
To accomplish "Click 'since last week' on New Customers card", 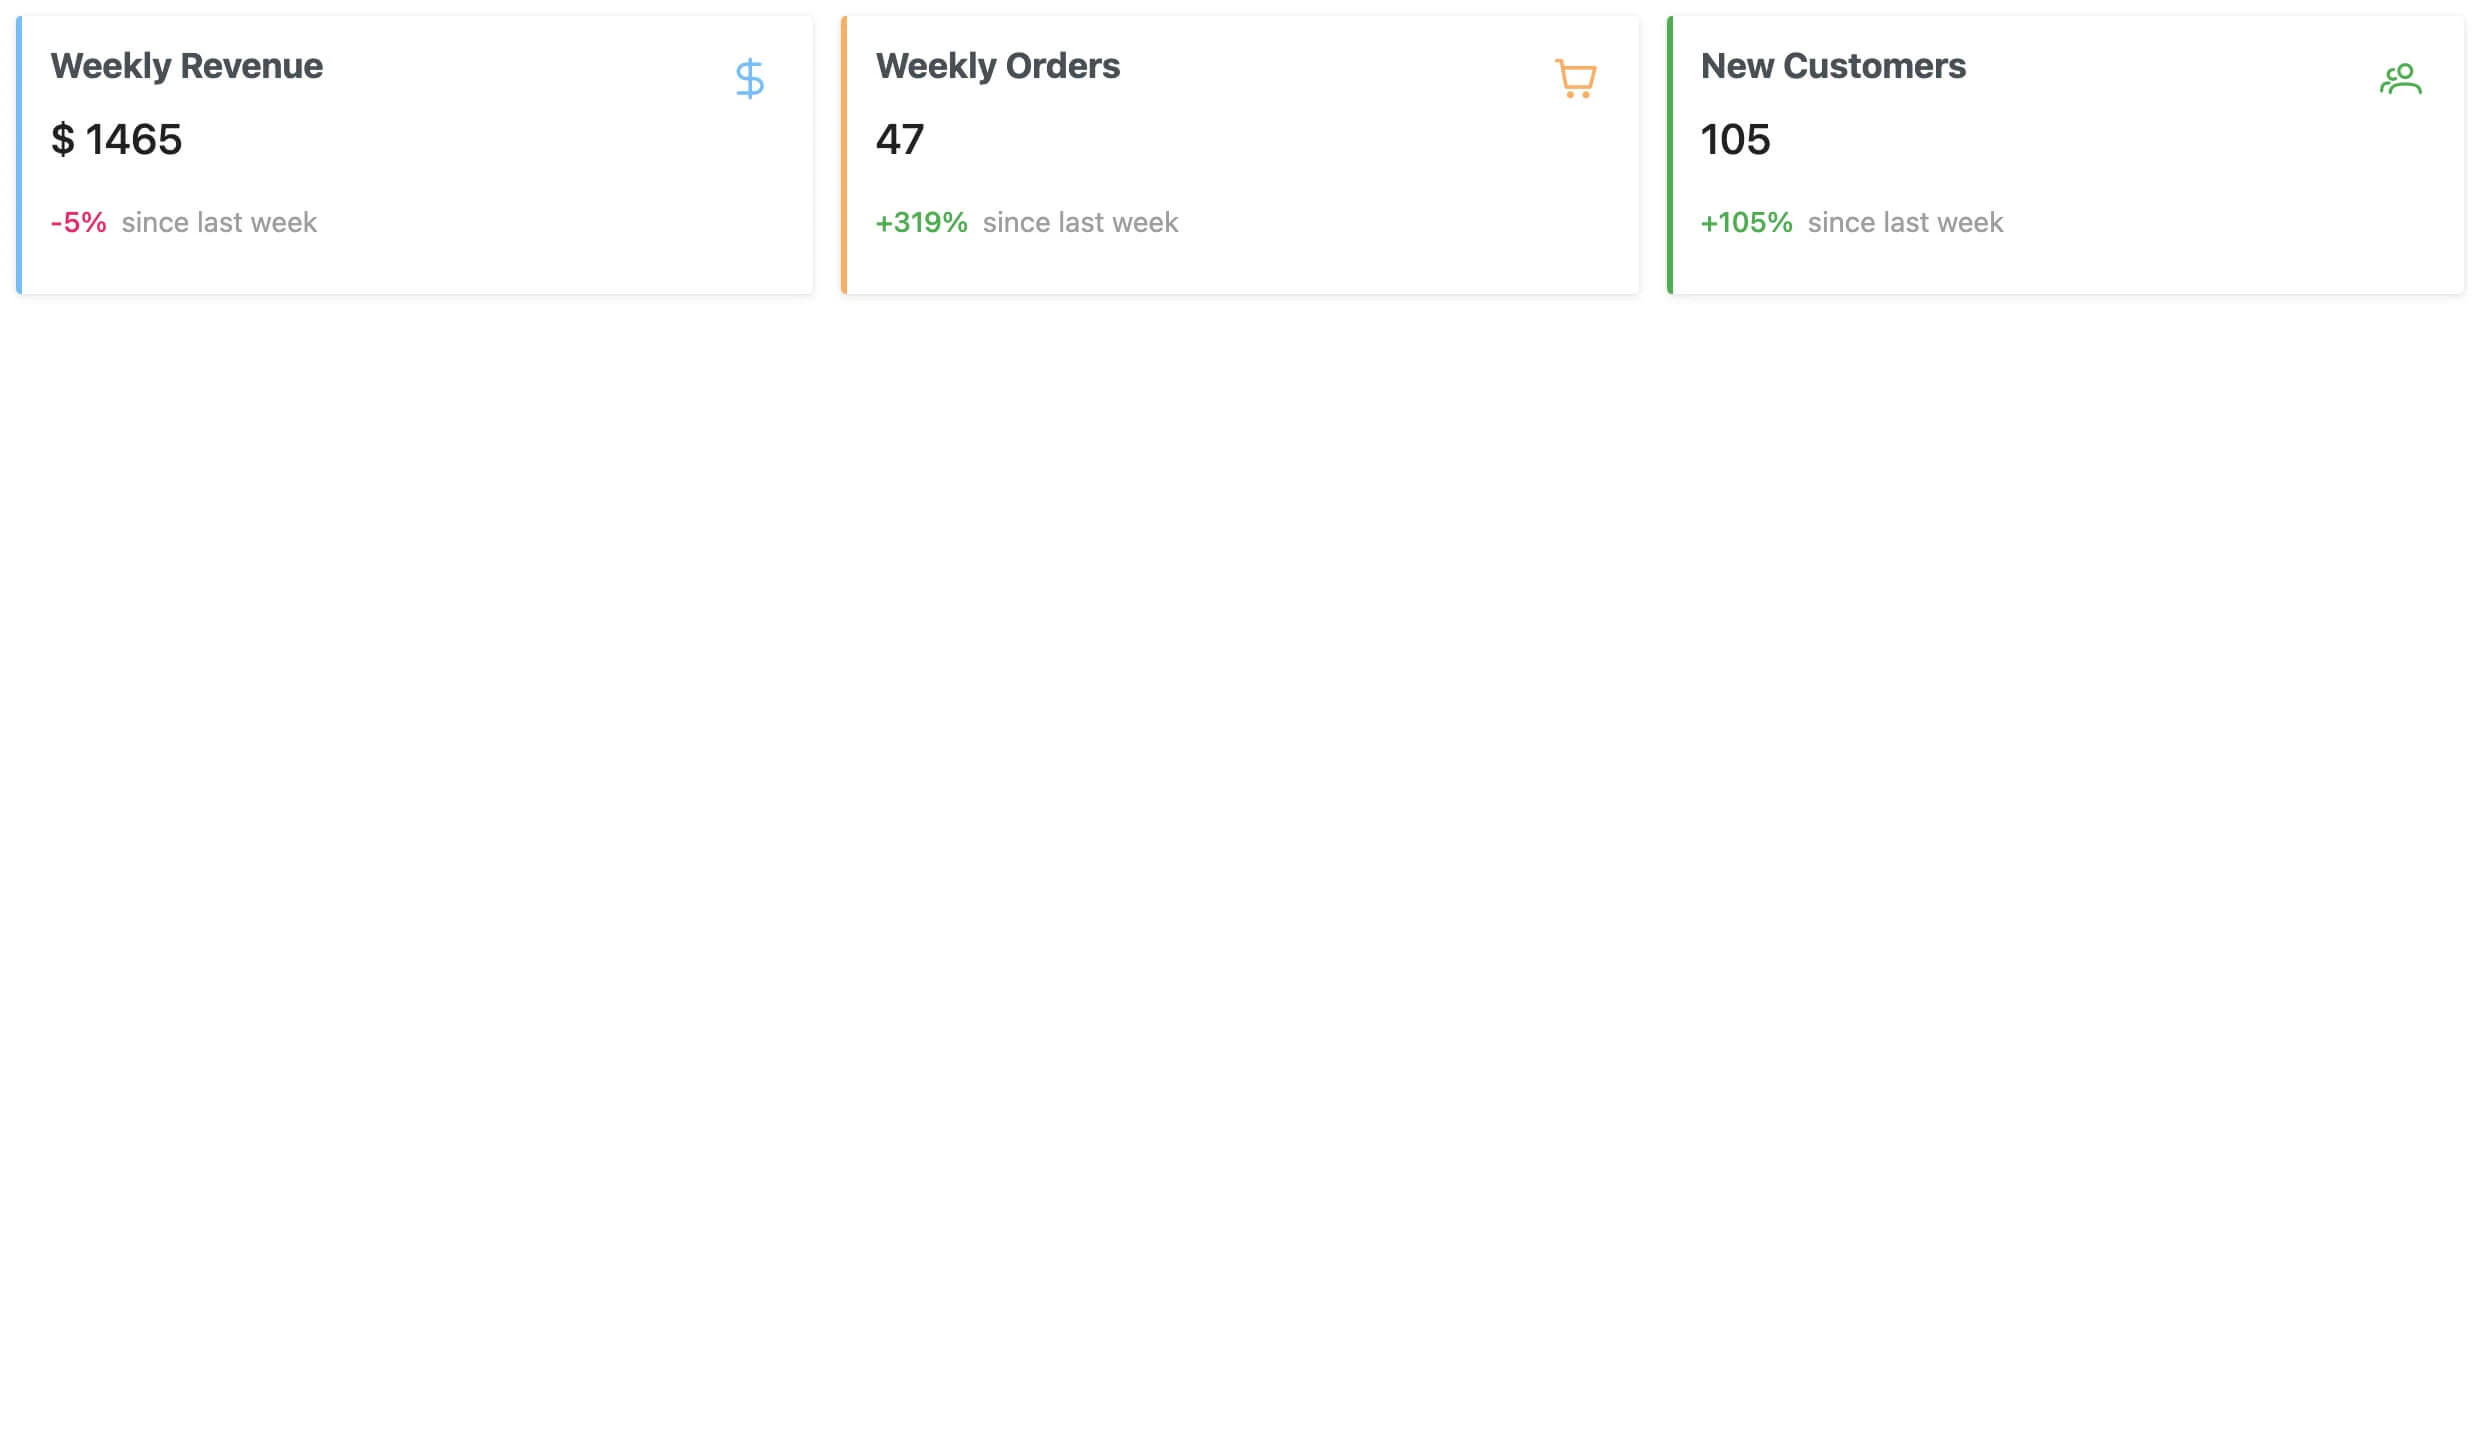I will 1904,222.
